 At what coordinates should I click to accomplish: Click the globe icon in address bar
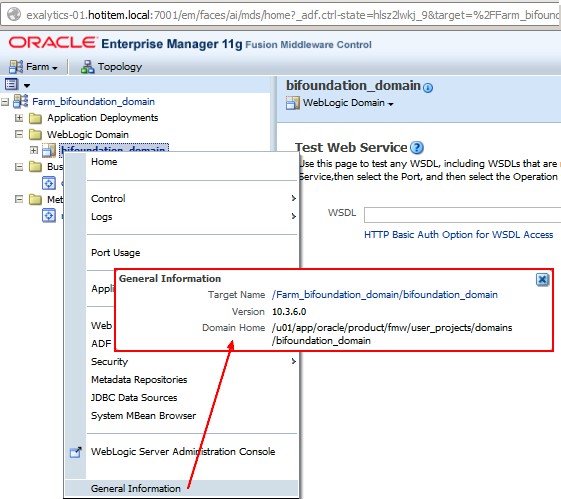click(x=14, y=15)
